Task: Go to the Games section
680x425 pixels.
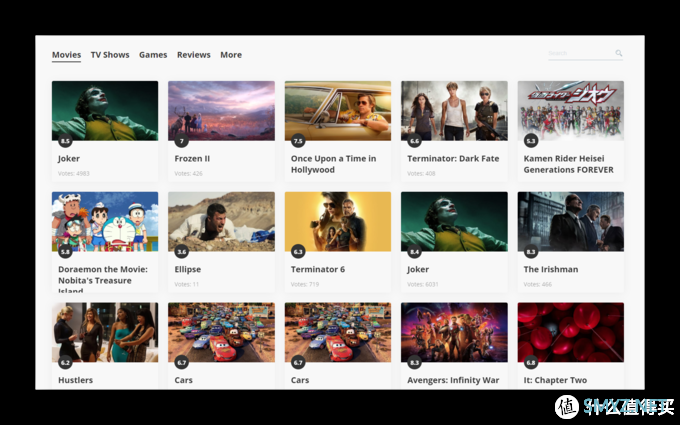Action: pos(153,55)
